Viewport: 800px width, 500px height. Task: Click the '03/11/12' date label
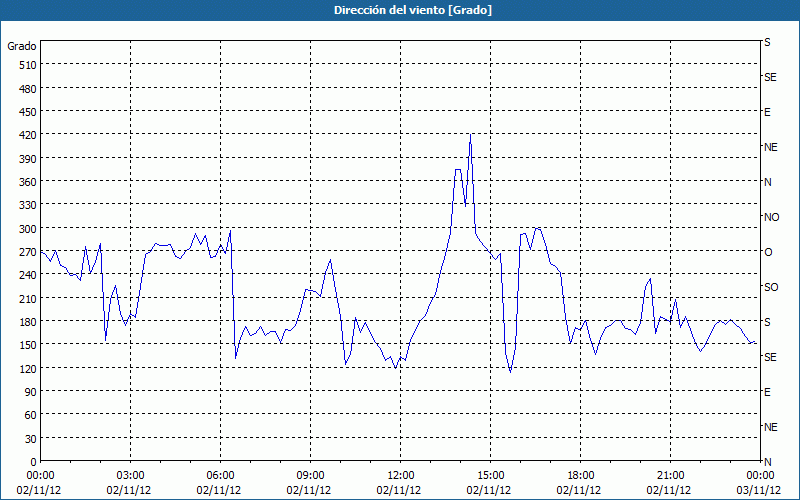[x=759, y=490]
